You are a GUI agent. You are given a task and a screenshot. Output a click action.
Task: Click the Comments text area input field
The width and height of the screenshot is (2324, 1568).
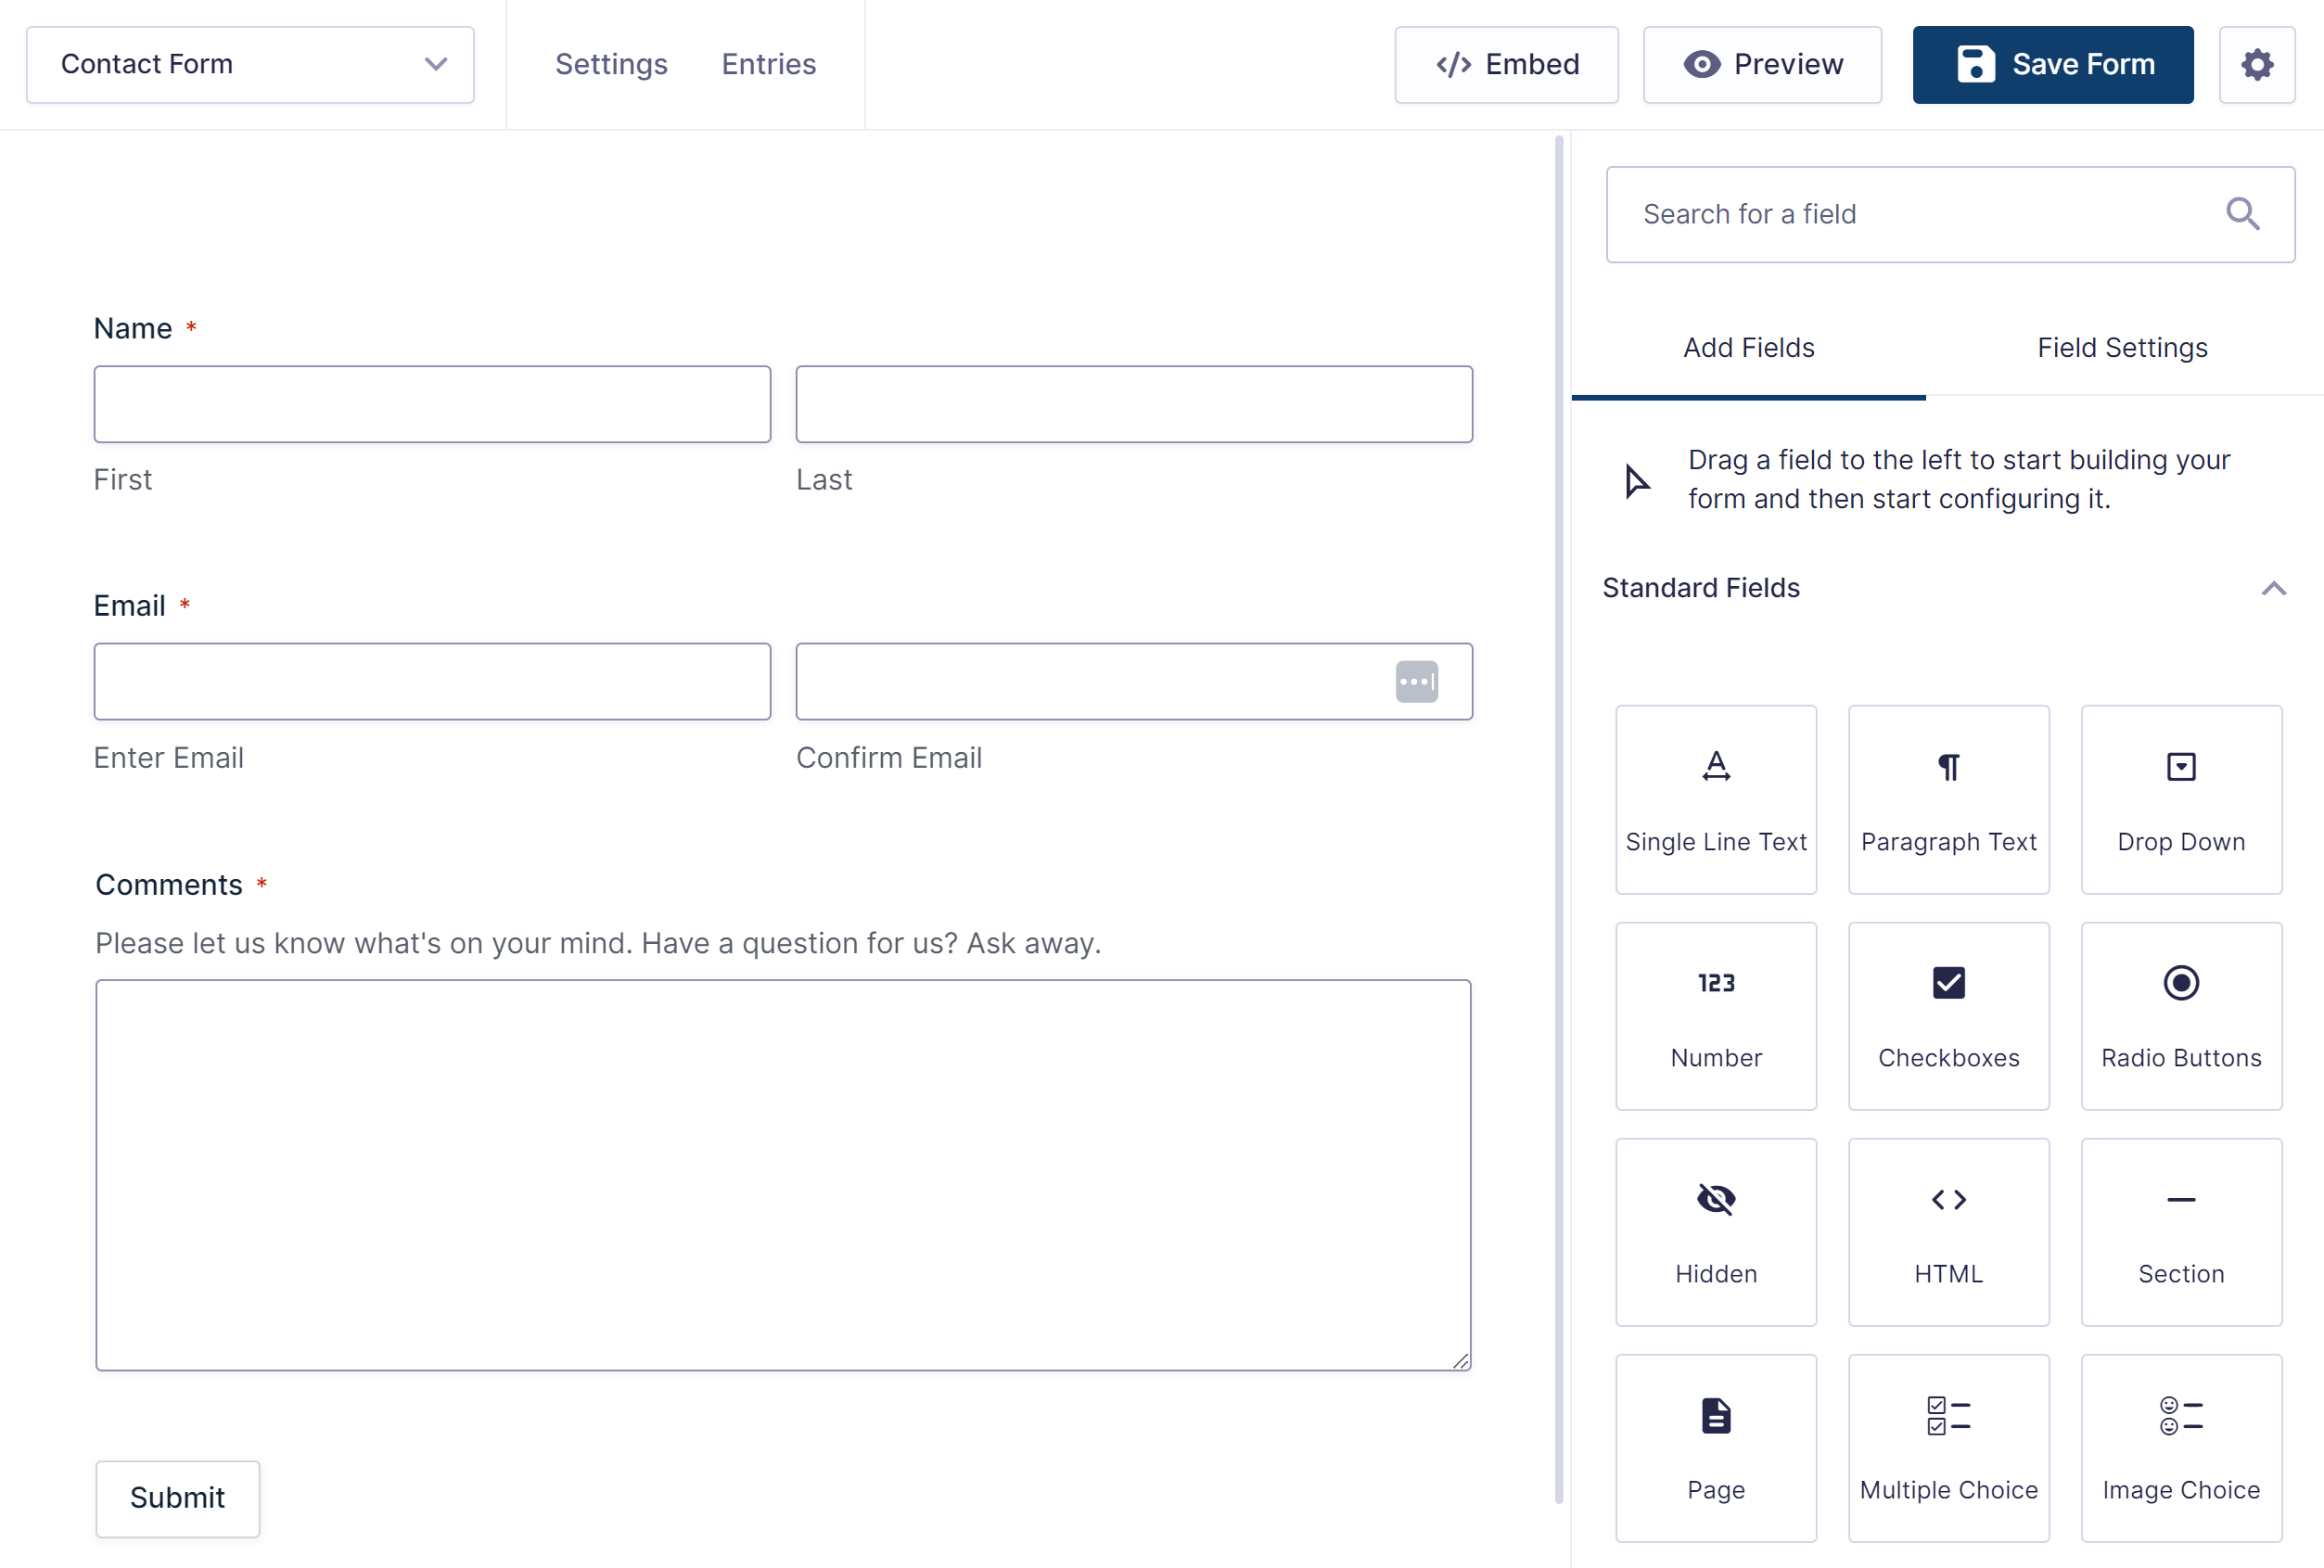click(784, 1174)
